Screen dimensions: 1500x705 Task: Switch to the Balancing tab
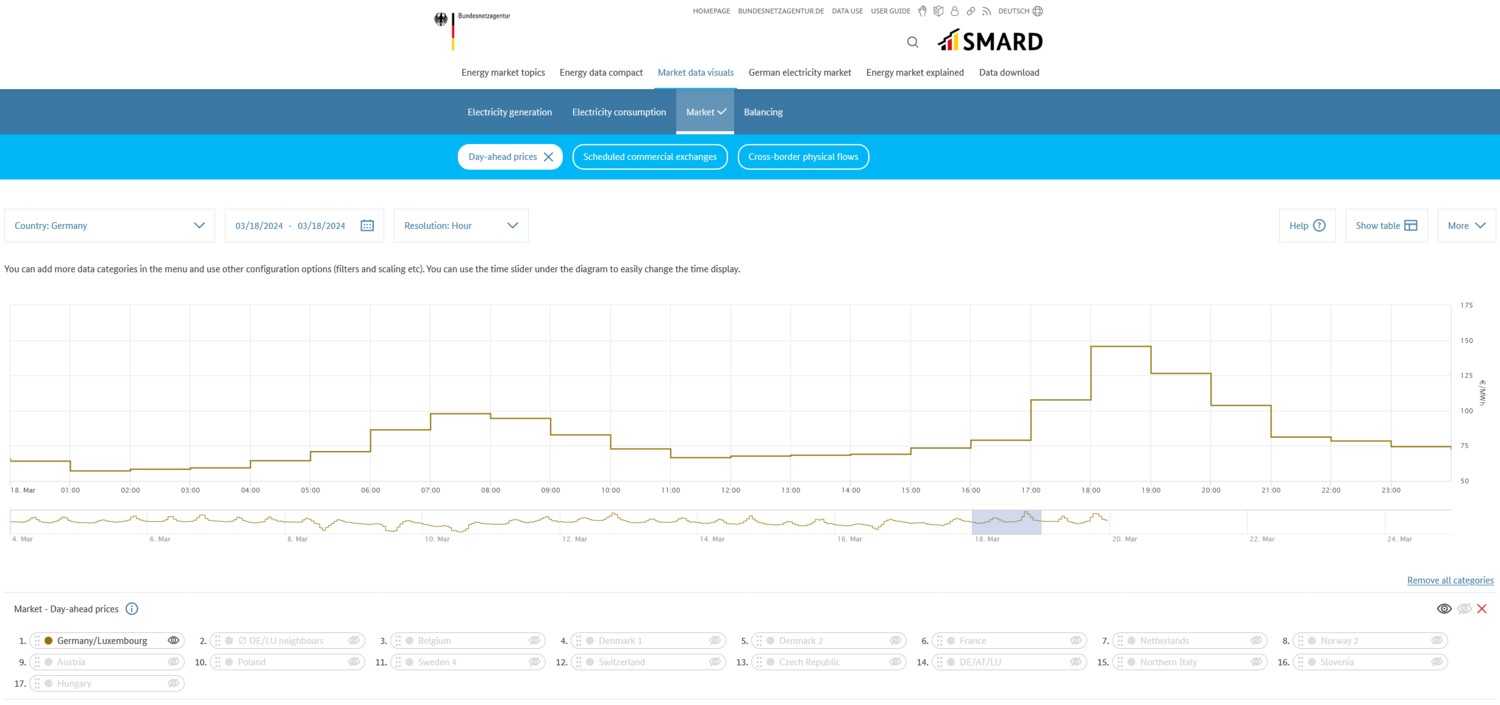tap(763, 112)
